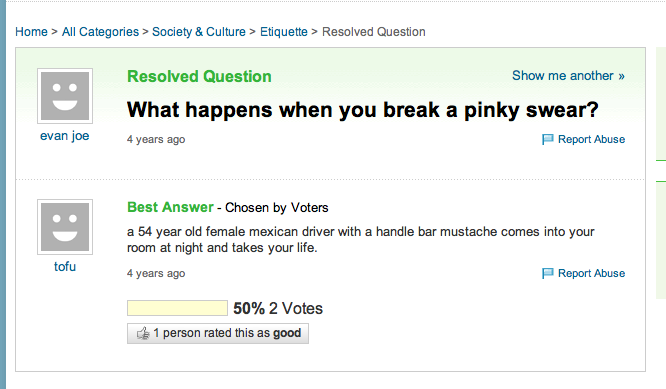
Task: Click tofu's smiley avatar icon
Action: (x=65, y=227)
